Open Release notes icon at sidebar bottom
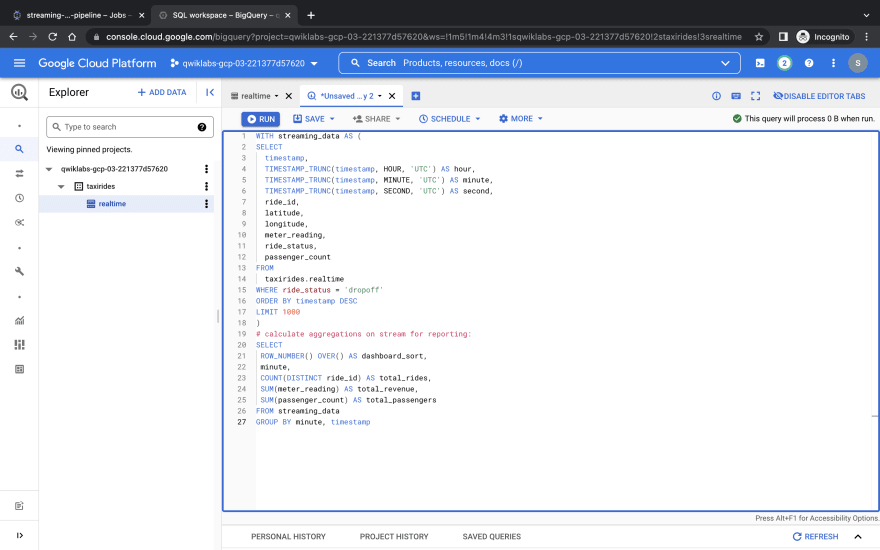 [x=20, y=506]
